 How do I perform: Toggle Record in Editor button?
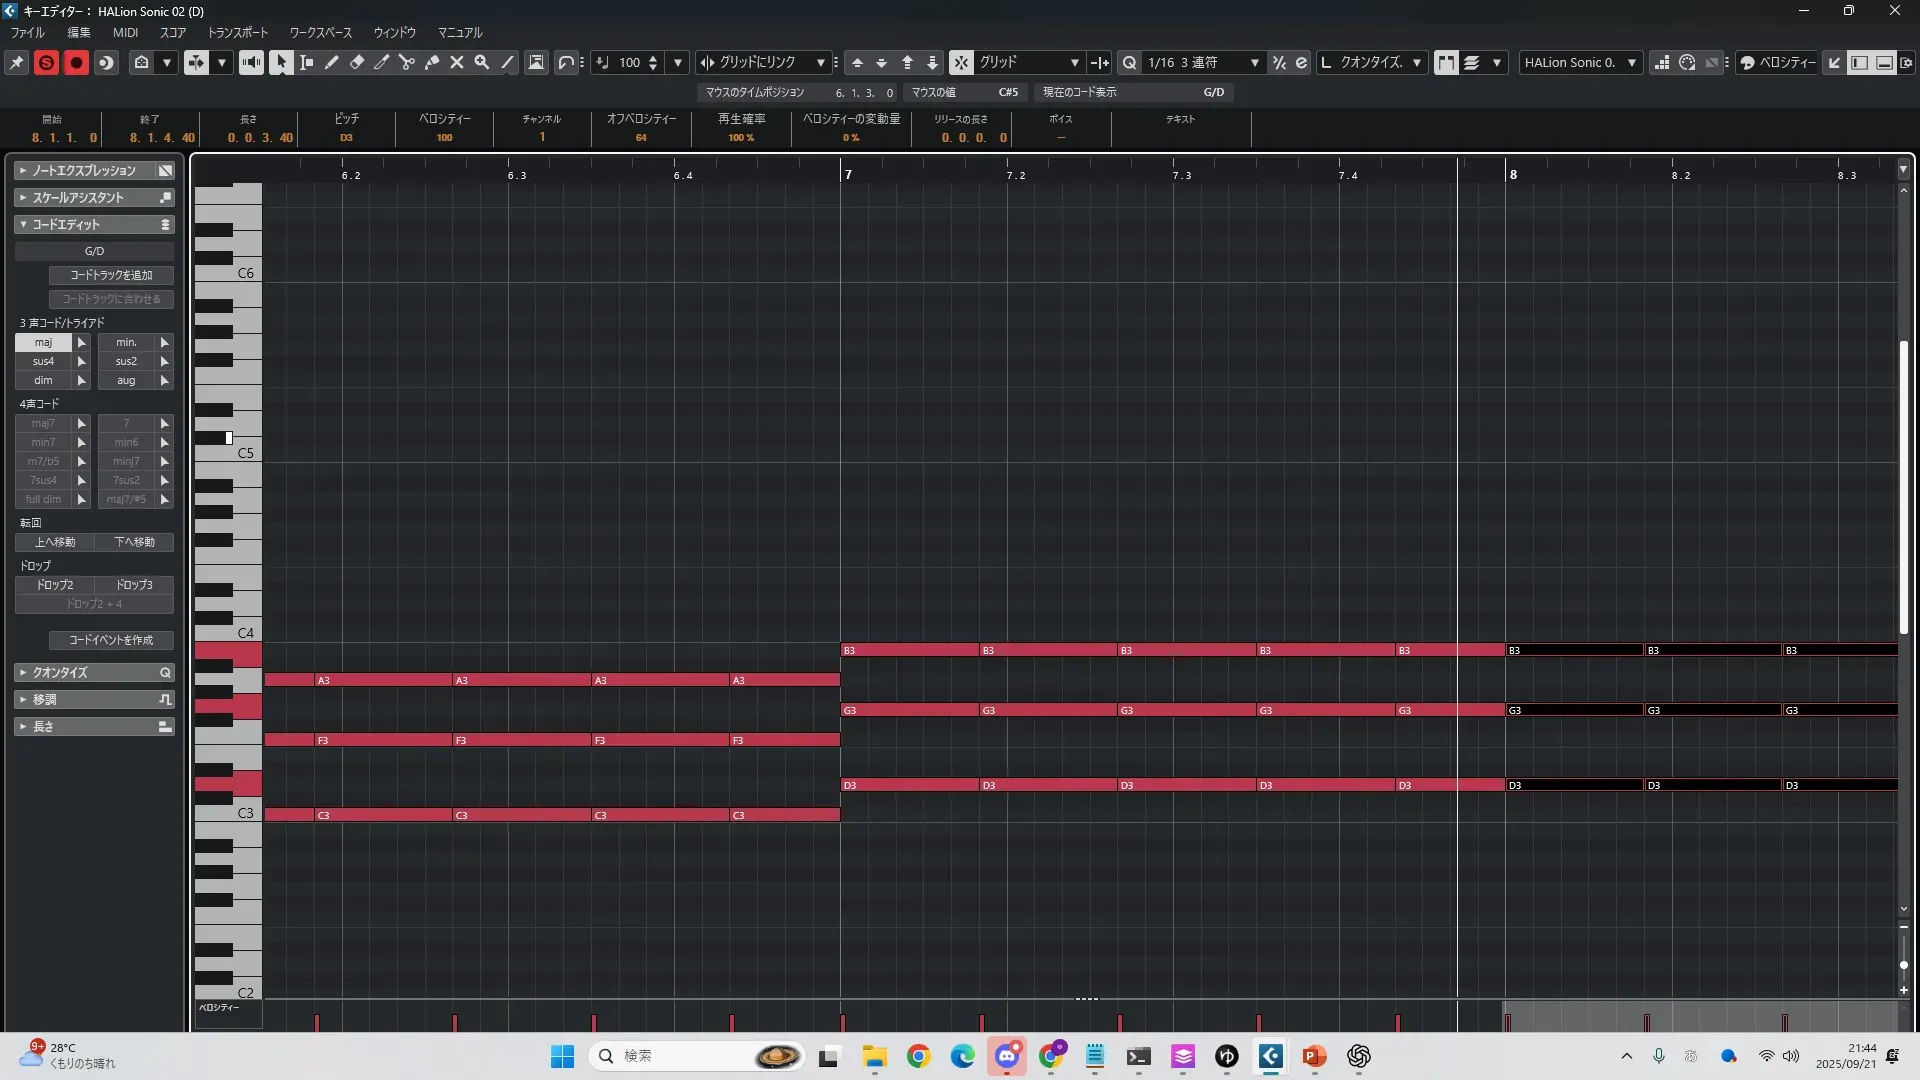[x=76, y=62]
